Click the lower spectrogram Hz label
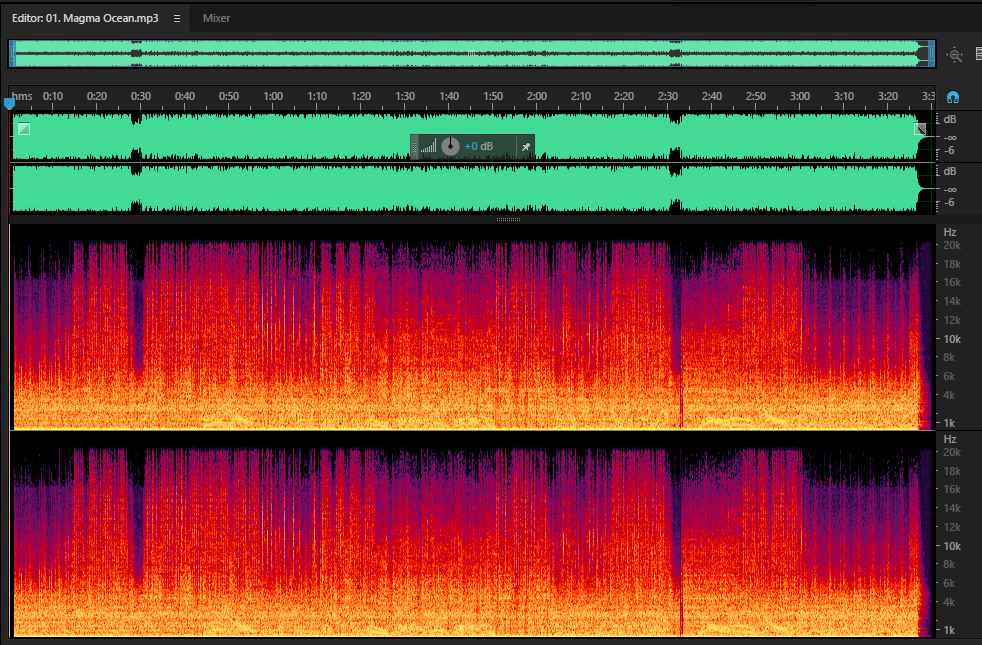This screenshot has height=645, width=982. [x=950, y=440]
